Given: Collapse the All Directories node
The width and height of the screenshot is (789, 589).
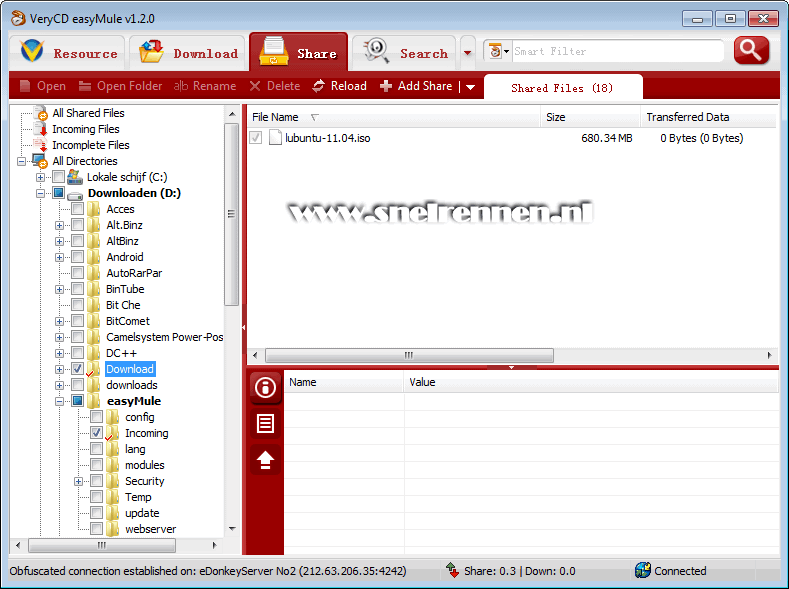Looking at the screenshot, I should [x=22, y=161].
